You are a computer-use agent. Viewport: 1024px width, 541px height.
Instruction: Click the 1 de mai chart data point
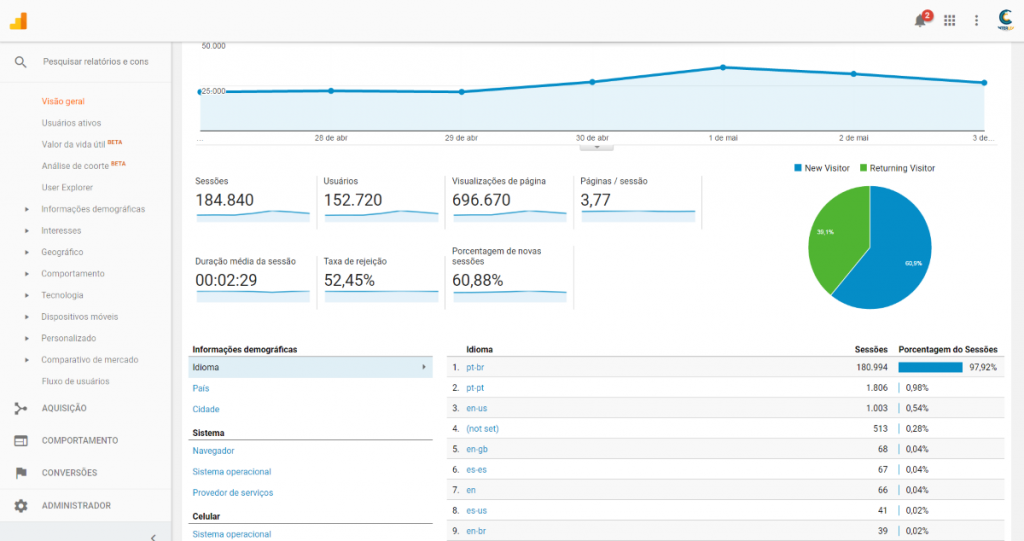722,67
